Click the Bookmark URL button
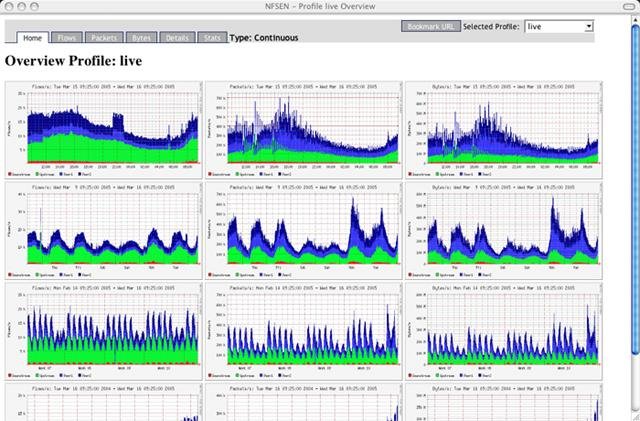 coord(430,26)
